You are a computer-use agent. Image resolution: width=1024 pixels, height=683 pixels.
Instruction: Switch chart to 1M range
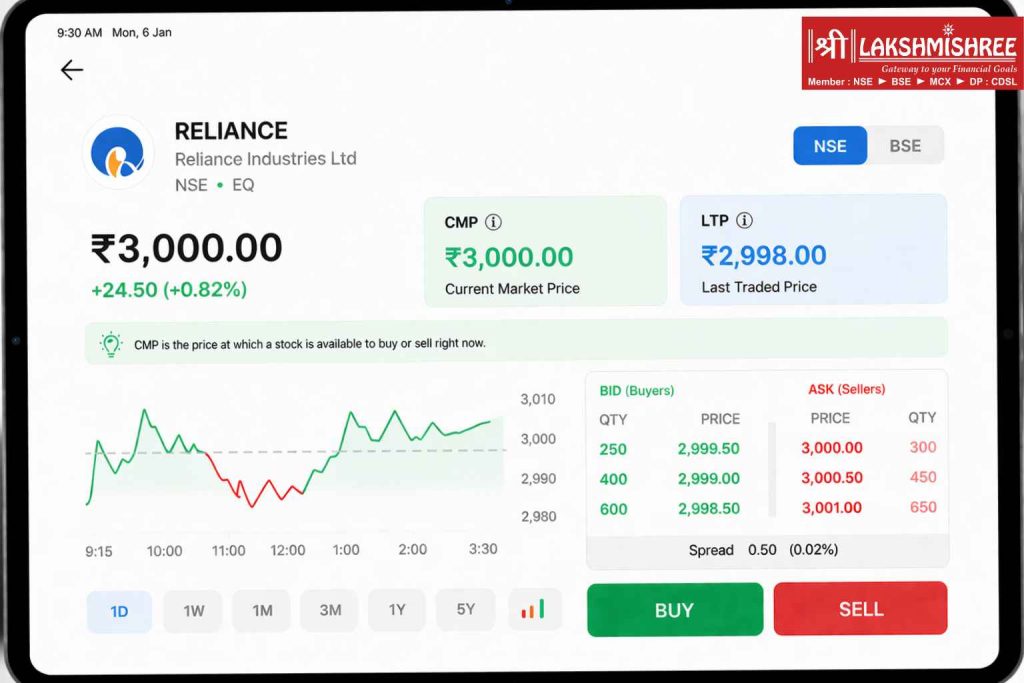tap(262, 611)
